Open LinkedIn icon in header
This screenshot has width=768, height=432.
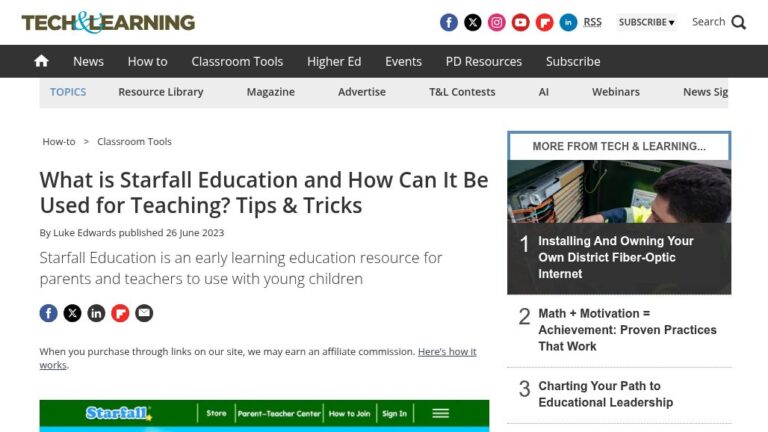point(568,23)
